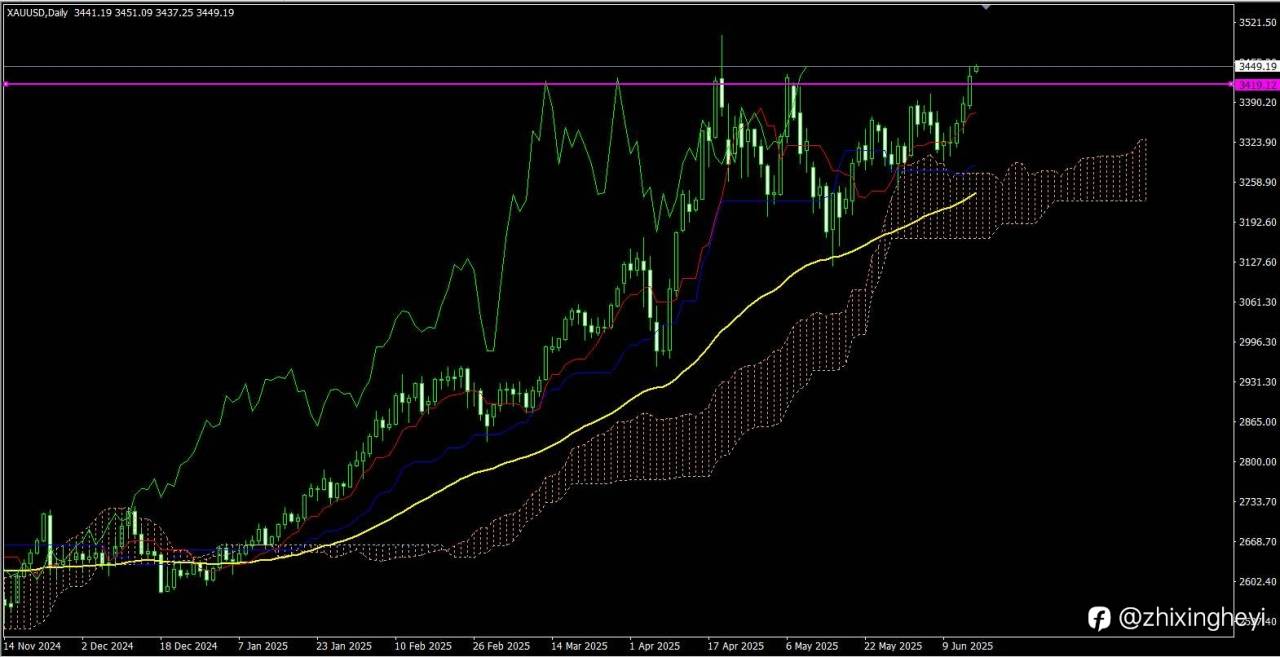Click the XAUUSD,Daily chart title
This screenshot has width=1280, height=657.
(38, 12)
